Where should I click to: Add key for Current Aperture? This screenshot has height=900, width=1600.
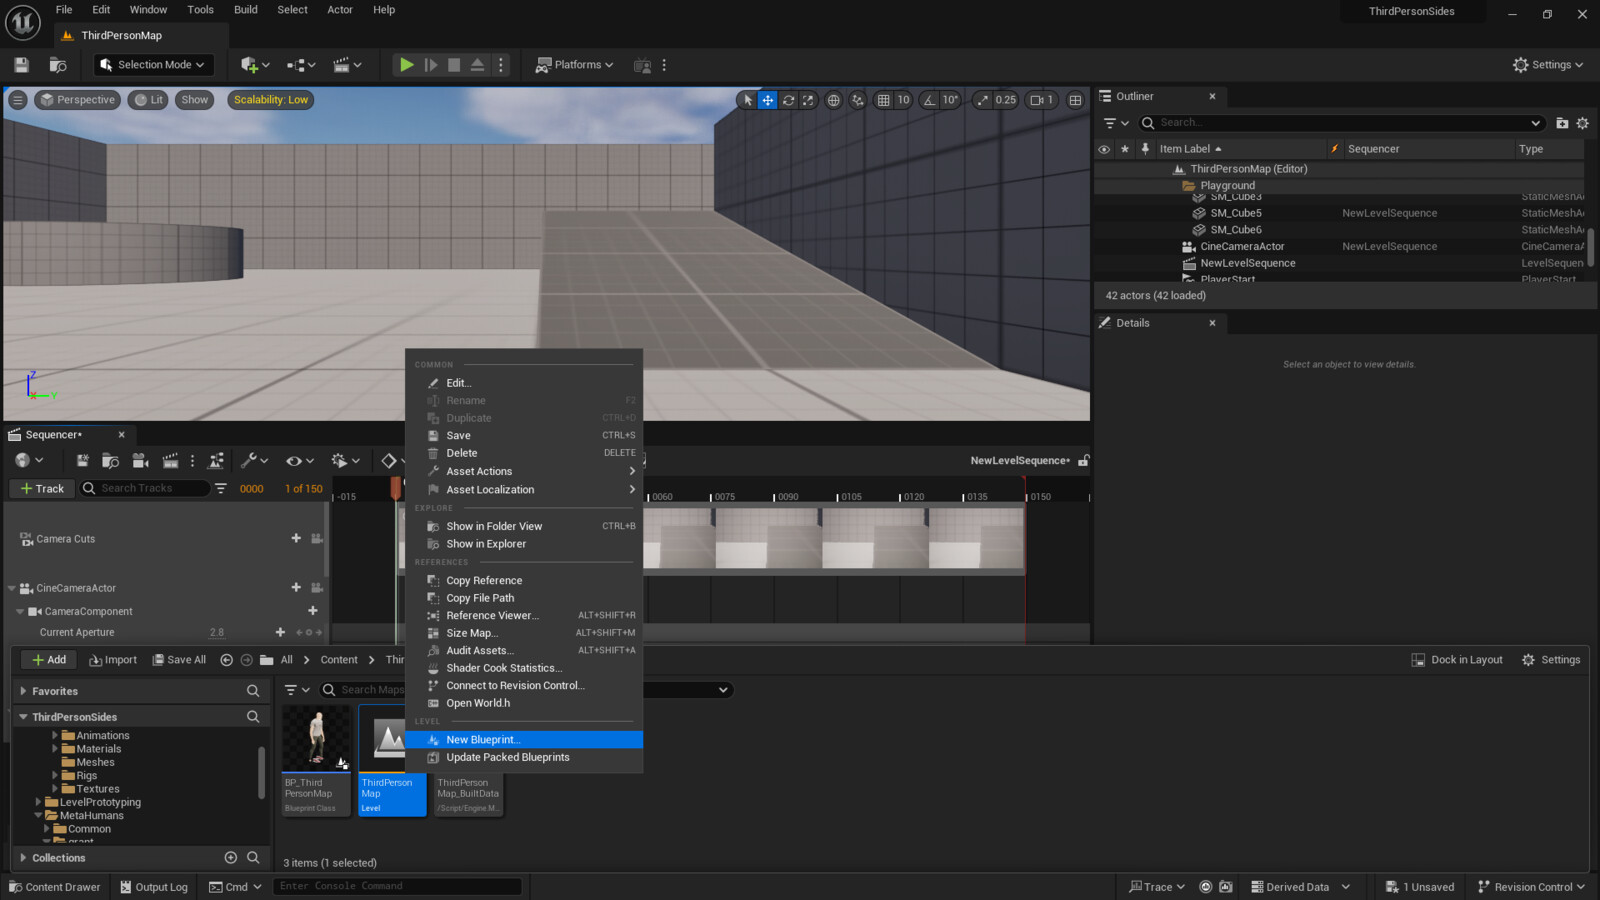(x=280, y=633)
